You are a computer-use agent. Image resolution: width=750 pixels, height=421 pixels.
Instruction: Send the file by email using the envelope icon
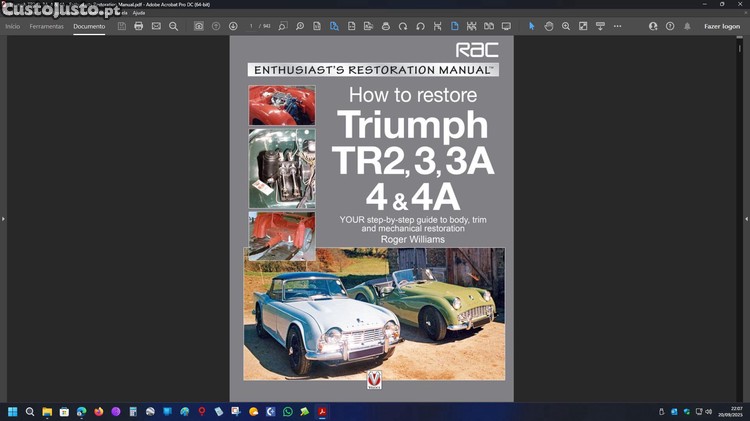[x=156, y=26]
